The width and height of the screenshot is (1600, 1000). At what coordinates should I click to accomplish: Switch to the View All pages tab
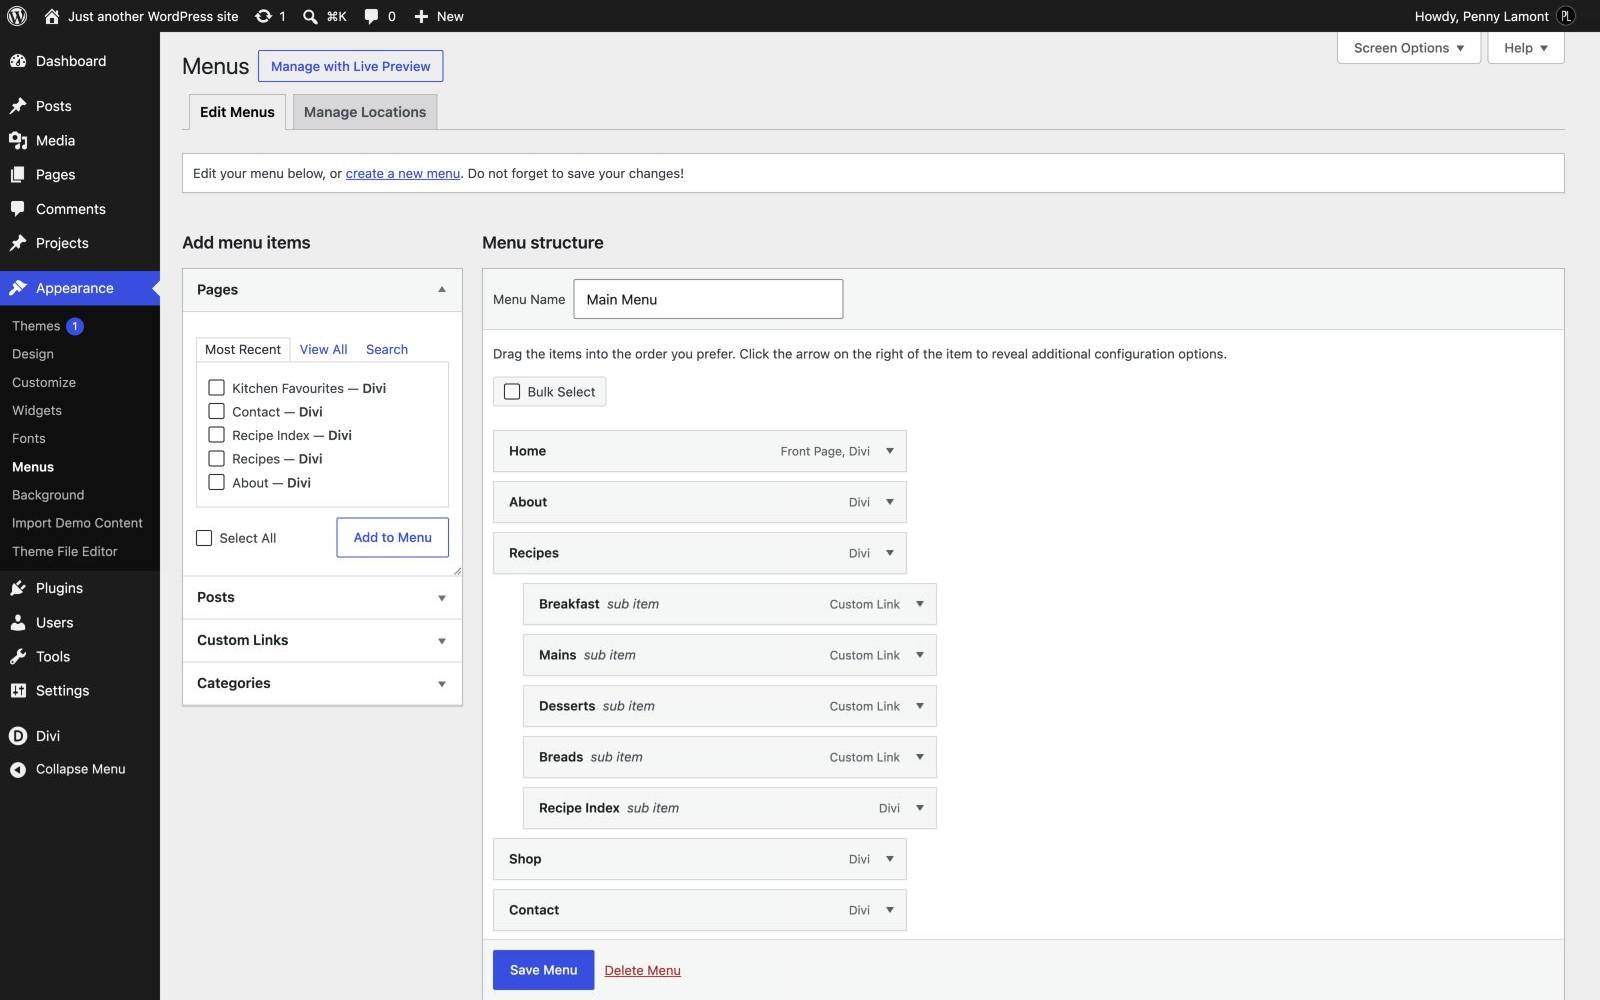[x=323, y=349]
